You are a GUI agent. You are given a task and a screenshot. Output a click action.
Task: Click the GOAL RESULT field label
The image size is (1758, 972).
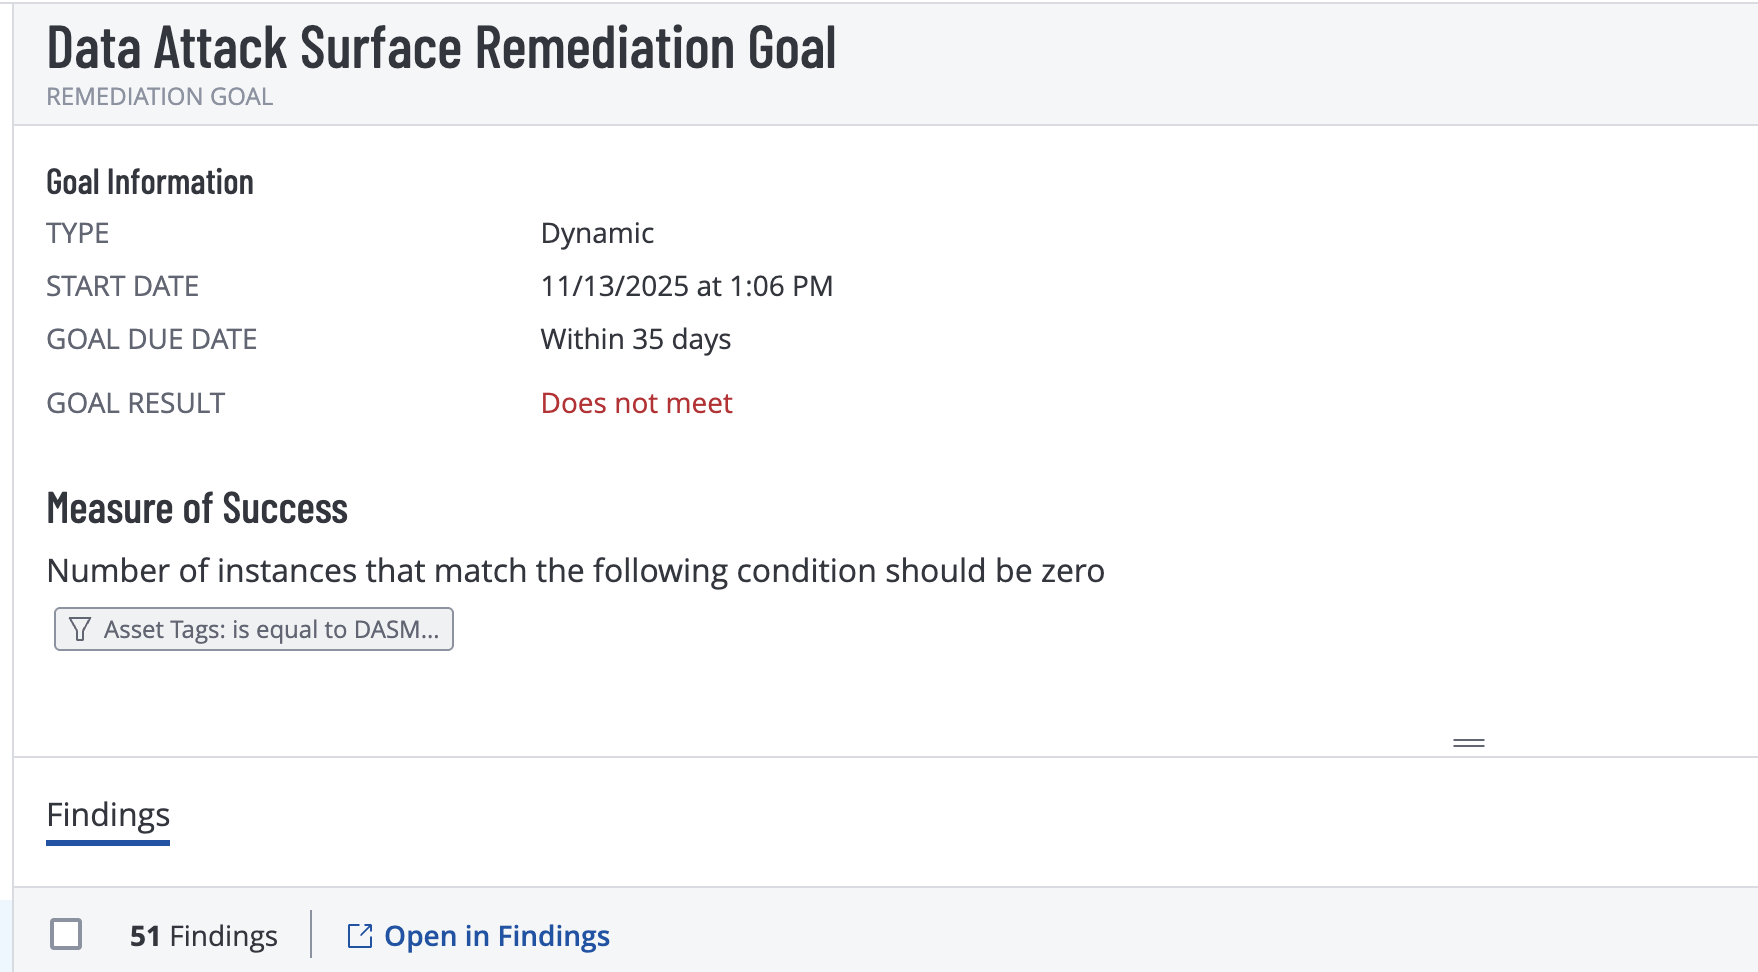(x=135, y=403)
